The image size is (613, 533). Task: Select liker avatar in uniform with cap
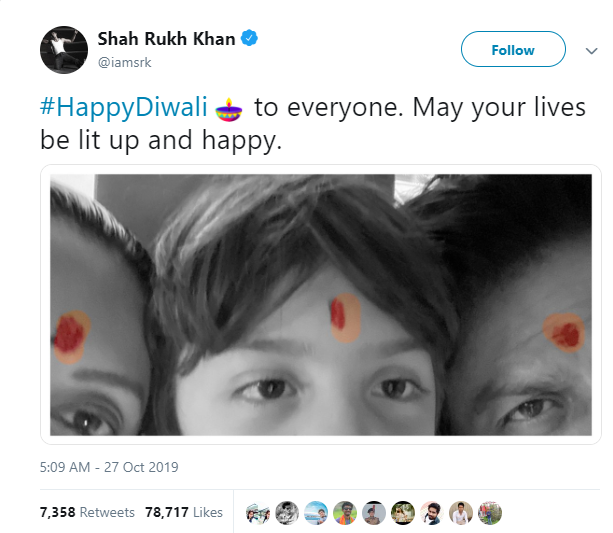[374, 513]
